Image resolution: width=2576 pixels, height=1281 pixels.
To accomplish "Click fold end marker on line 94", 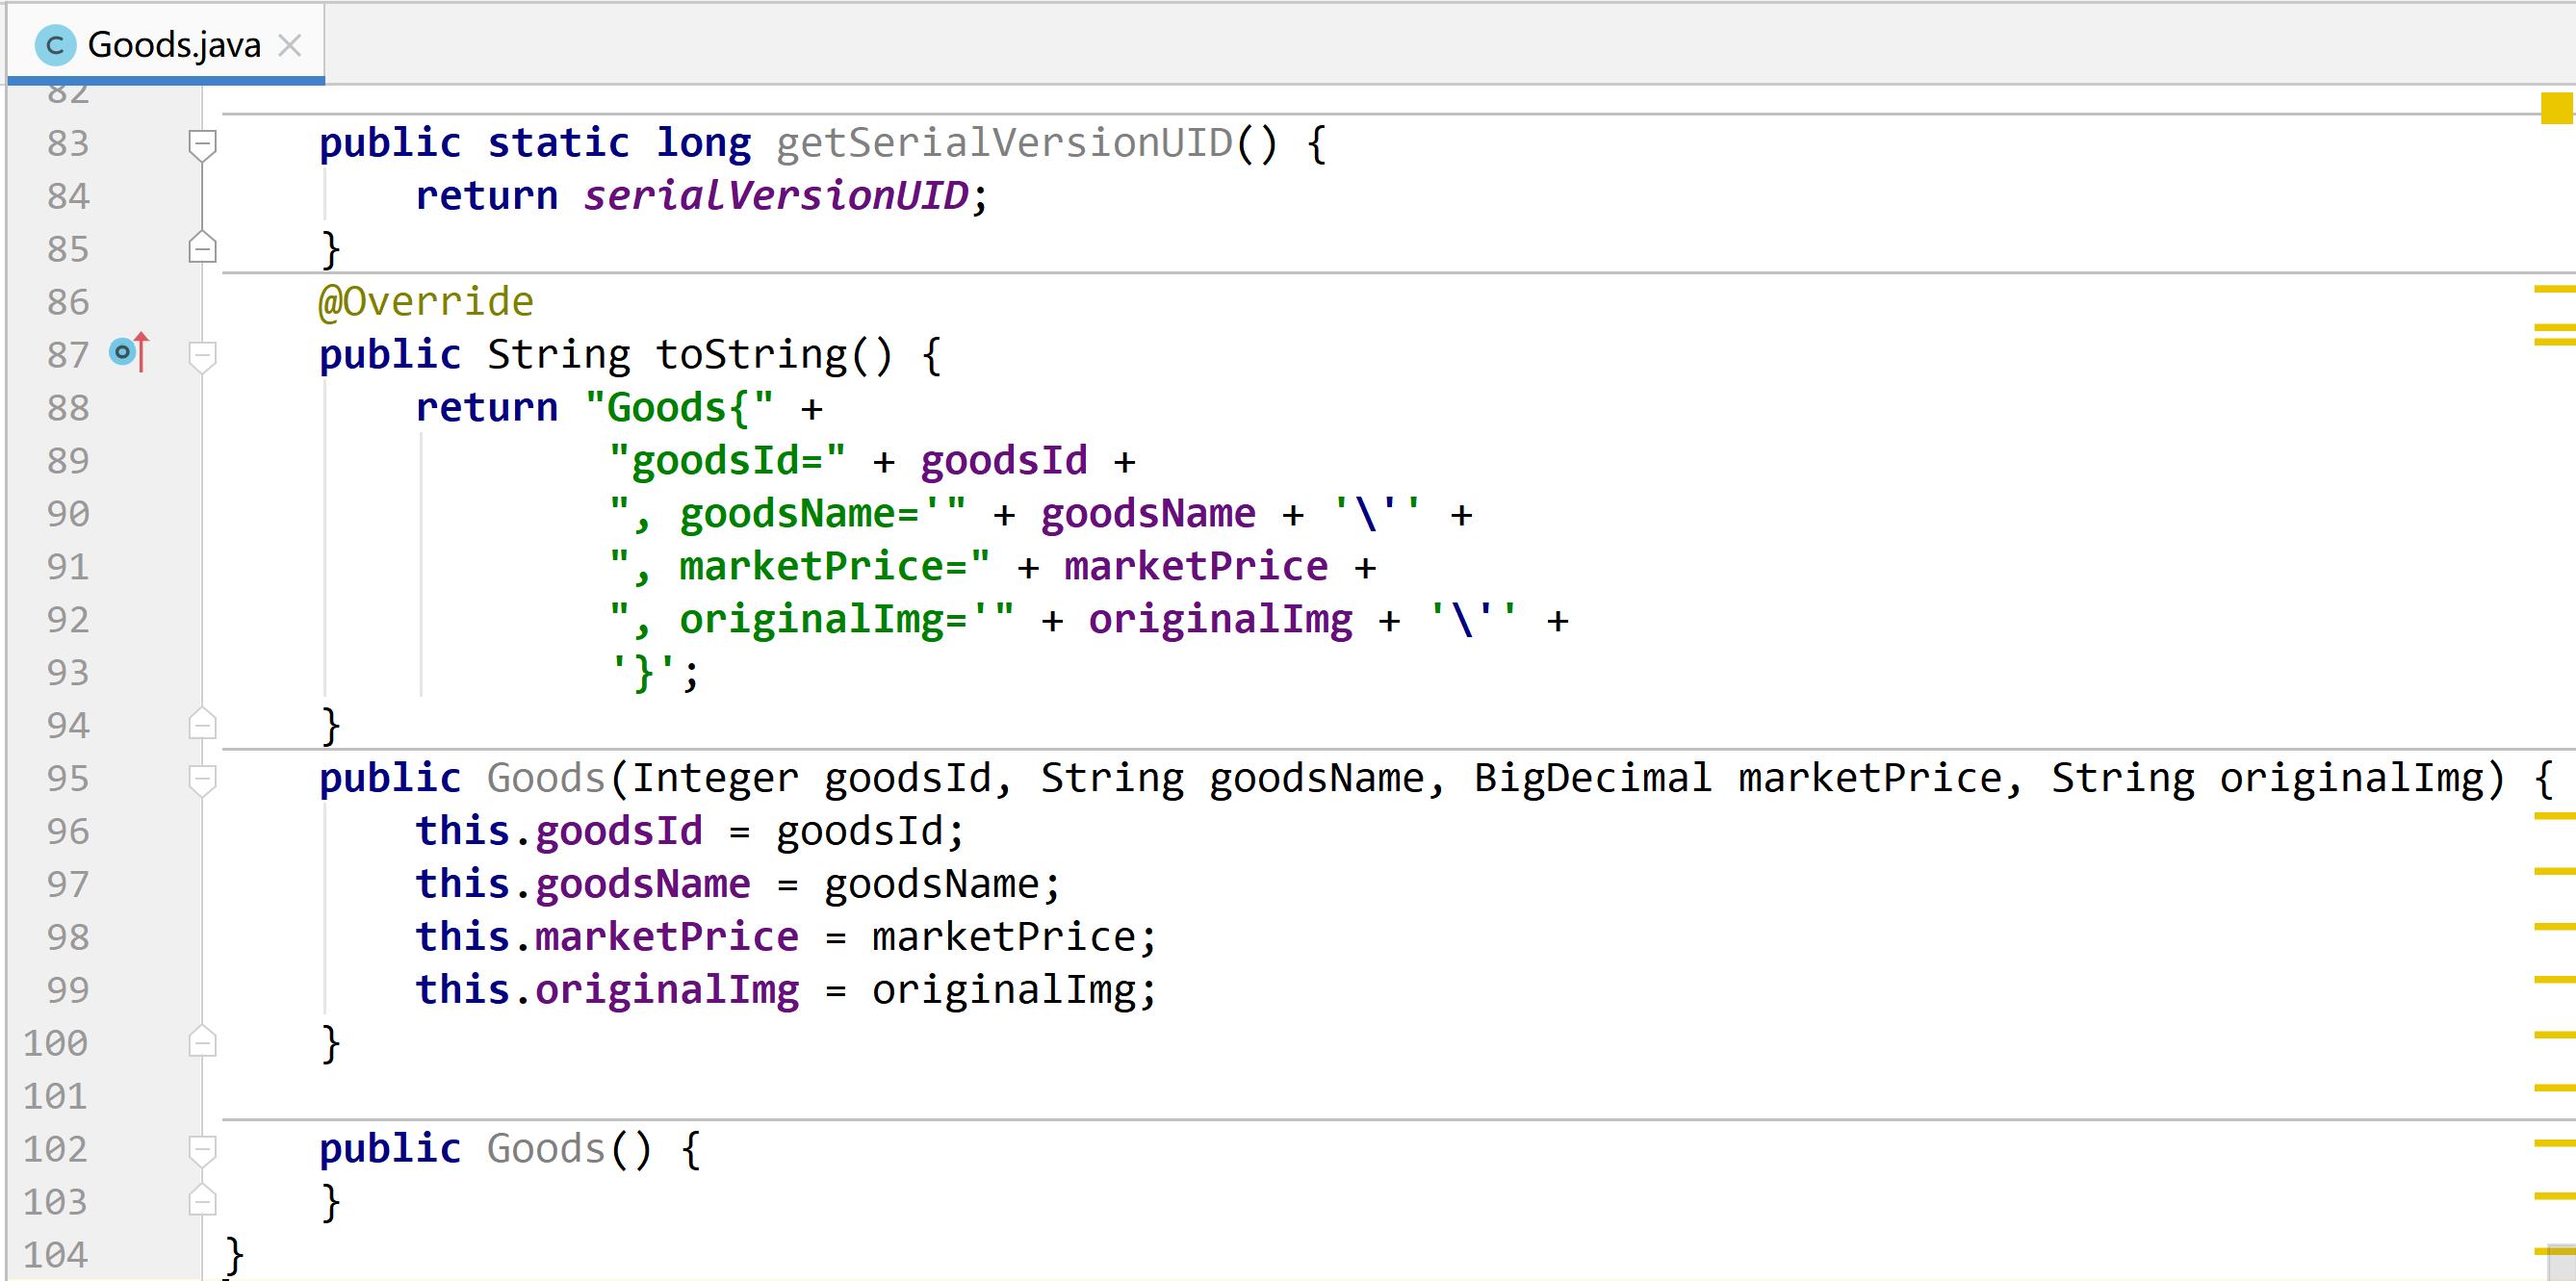I will [202, 723].
